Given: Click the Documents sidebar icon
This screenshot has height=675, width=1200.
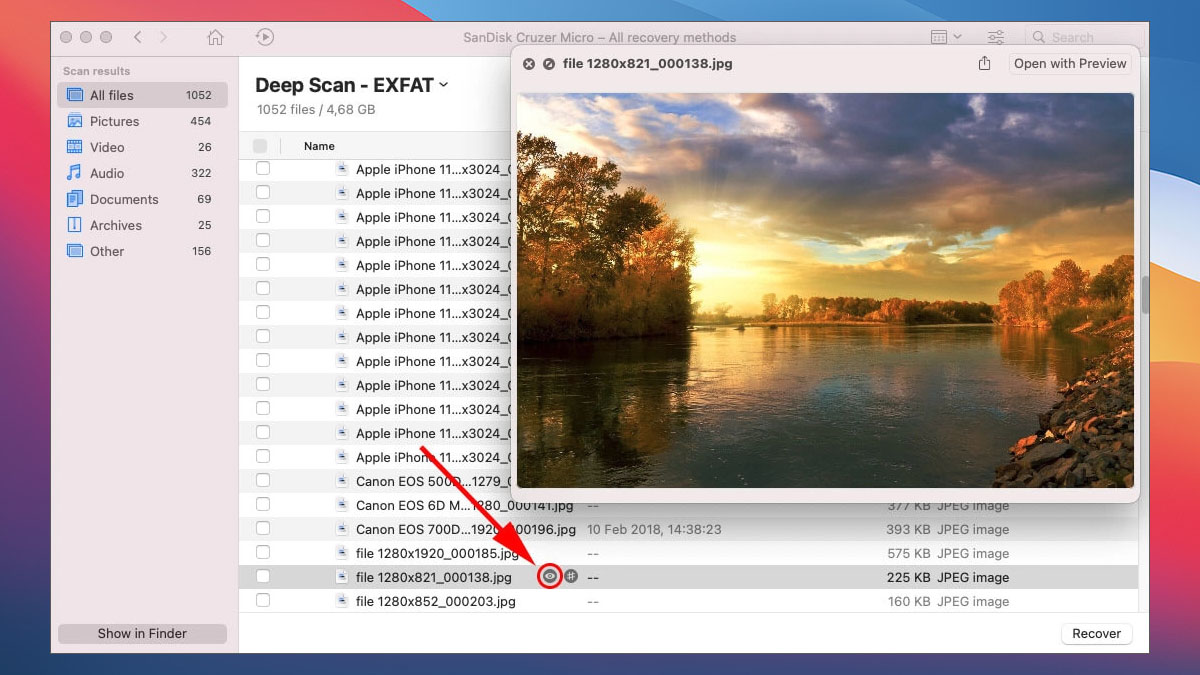Looking at the screenshot, I should coord(74,199).
